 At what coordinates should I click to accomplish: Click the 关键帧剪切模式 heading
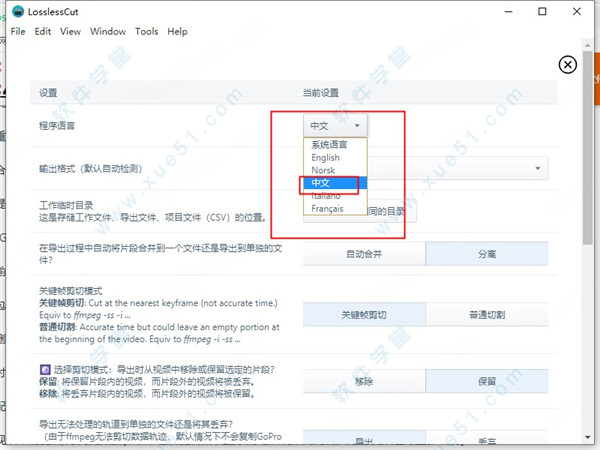[x=71, y=290]
